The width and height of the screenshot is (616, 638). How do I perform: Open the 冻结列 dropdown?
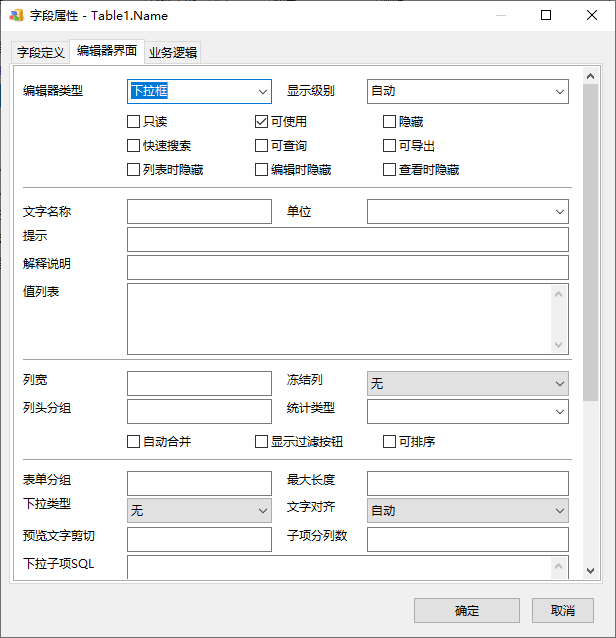coord(467,383)
